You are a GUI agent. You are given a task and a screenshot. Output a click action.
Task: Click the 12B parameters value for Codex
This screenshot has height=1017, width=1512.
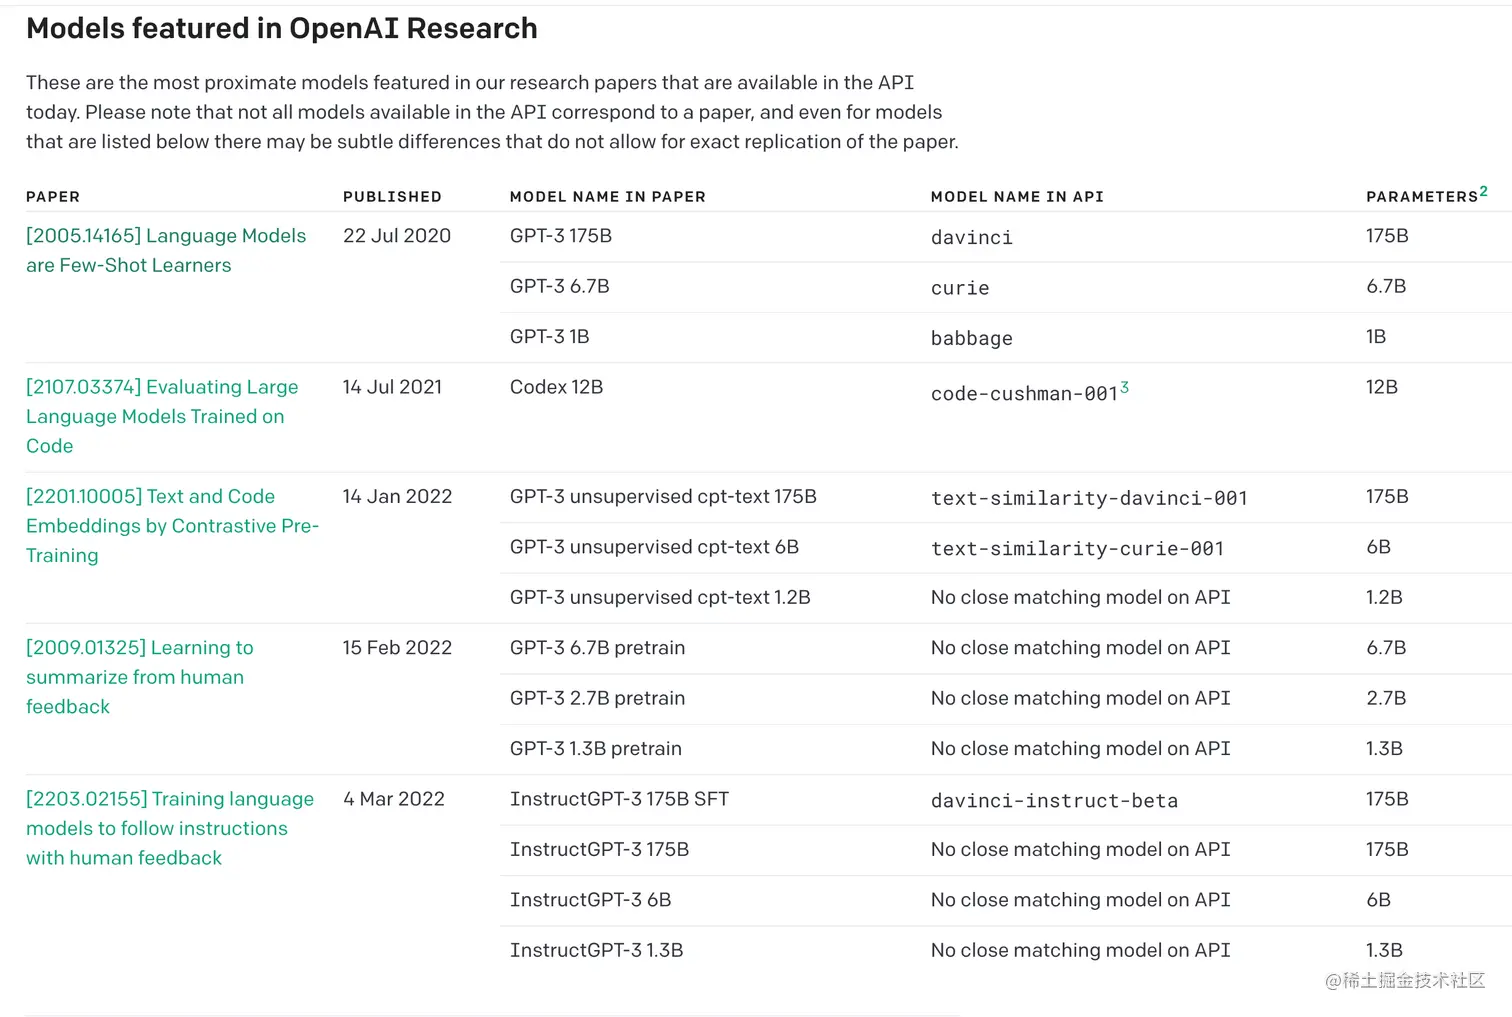1382,387
